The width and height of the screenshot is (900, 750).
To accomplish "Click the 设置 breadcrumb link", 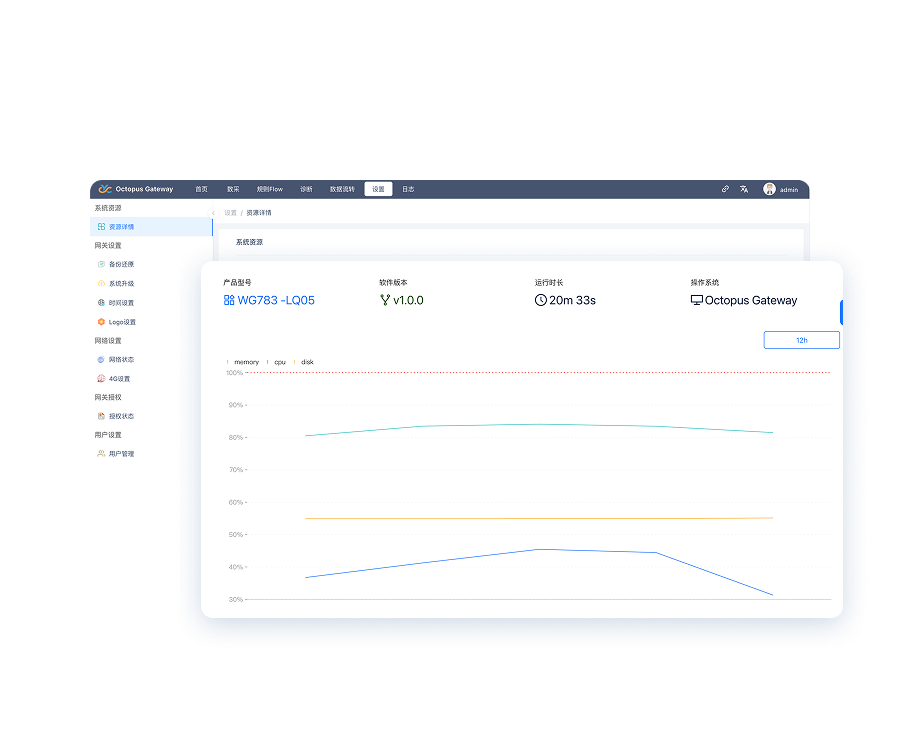I will pos(230,213).
